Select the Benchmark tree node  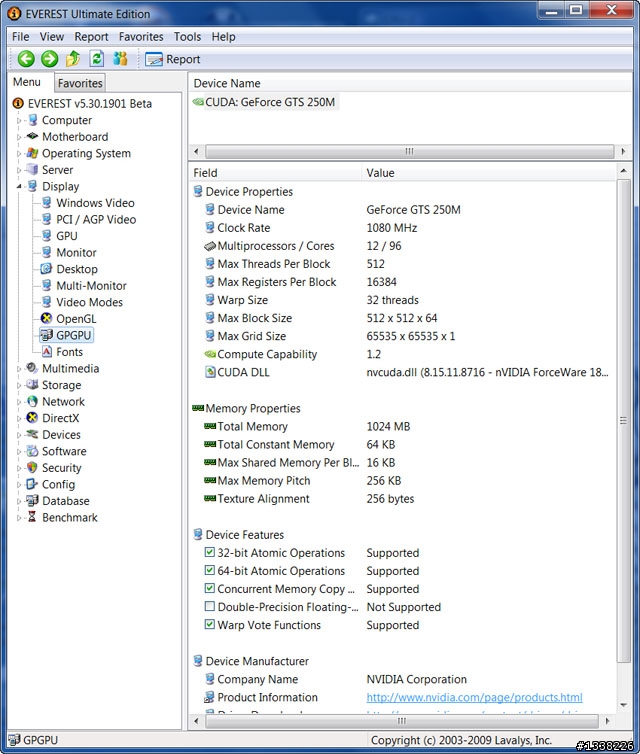(x=70, y=517)
